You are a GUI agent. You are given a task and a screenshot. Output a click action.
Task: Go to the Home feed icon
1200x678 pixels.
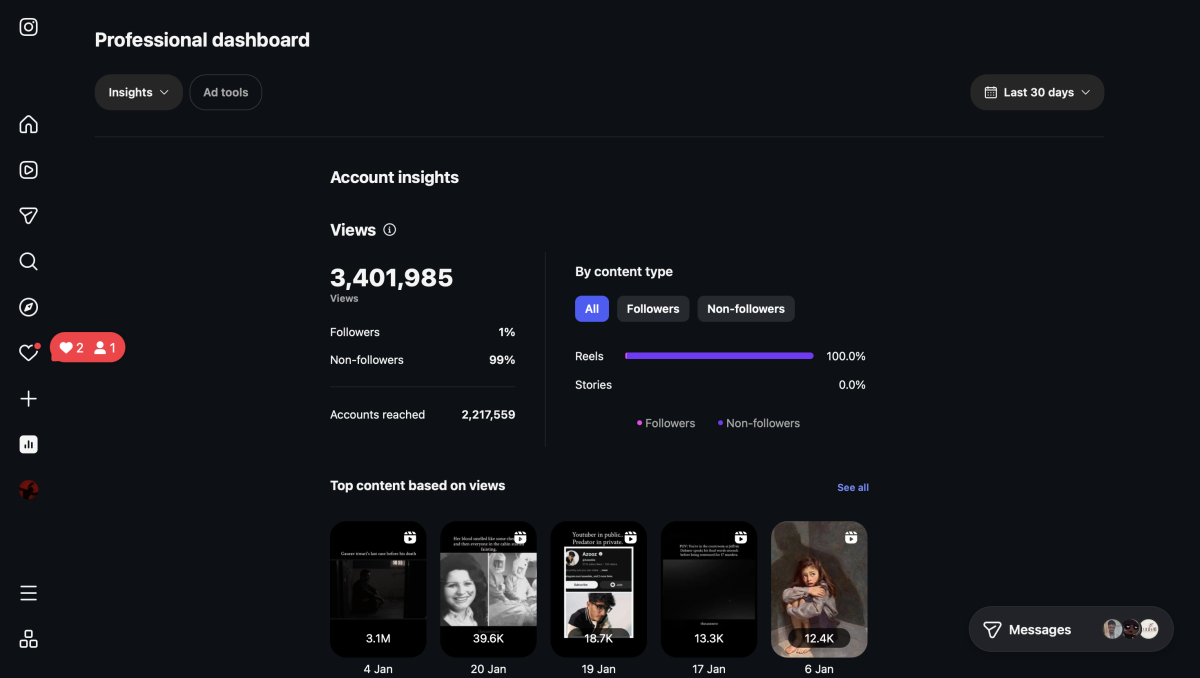[29, 124]
